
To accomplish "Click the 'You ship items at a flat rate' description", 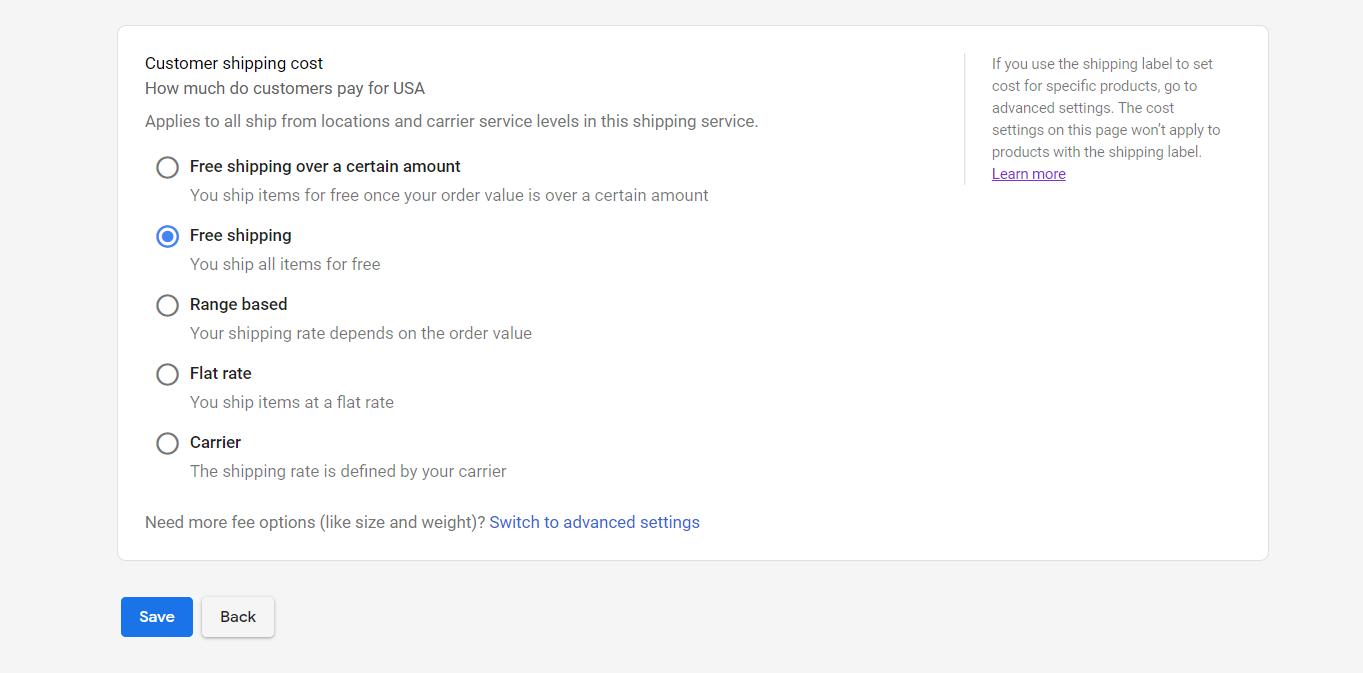I will coord(292,402).
